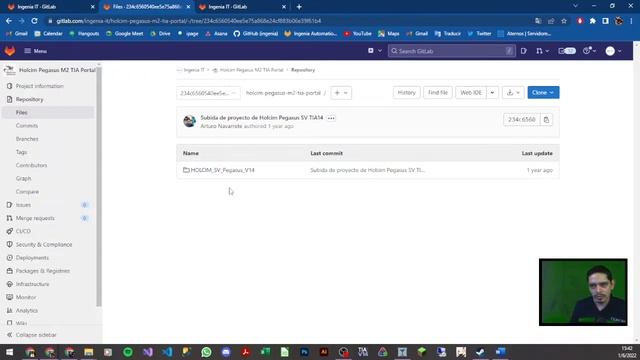Open browser extensions puzzle icon
The image size is (640, 360).
tap(593, 21)
